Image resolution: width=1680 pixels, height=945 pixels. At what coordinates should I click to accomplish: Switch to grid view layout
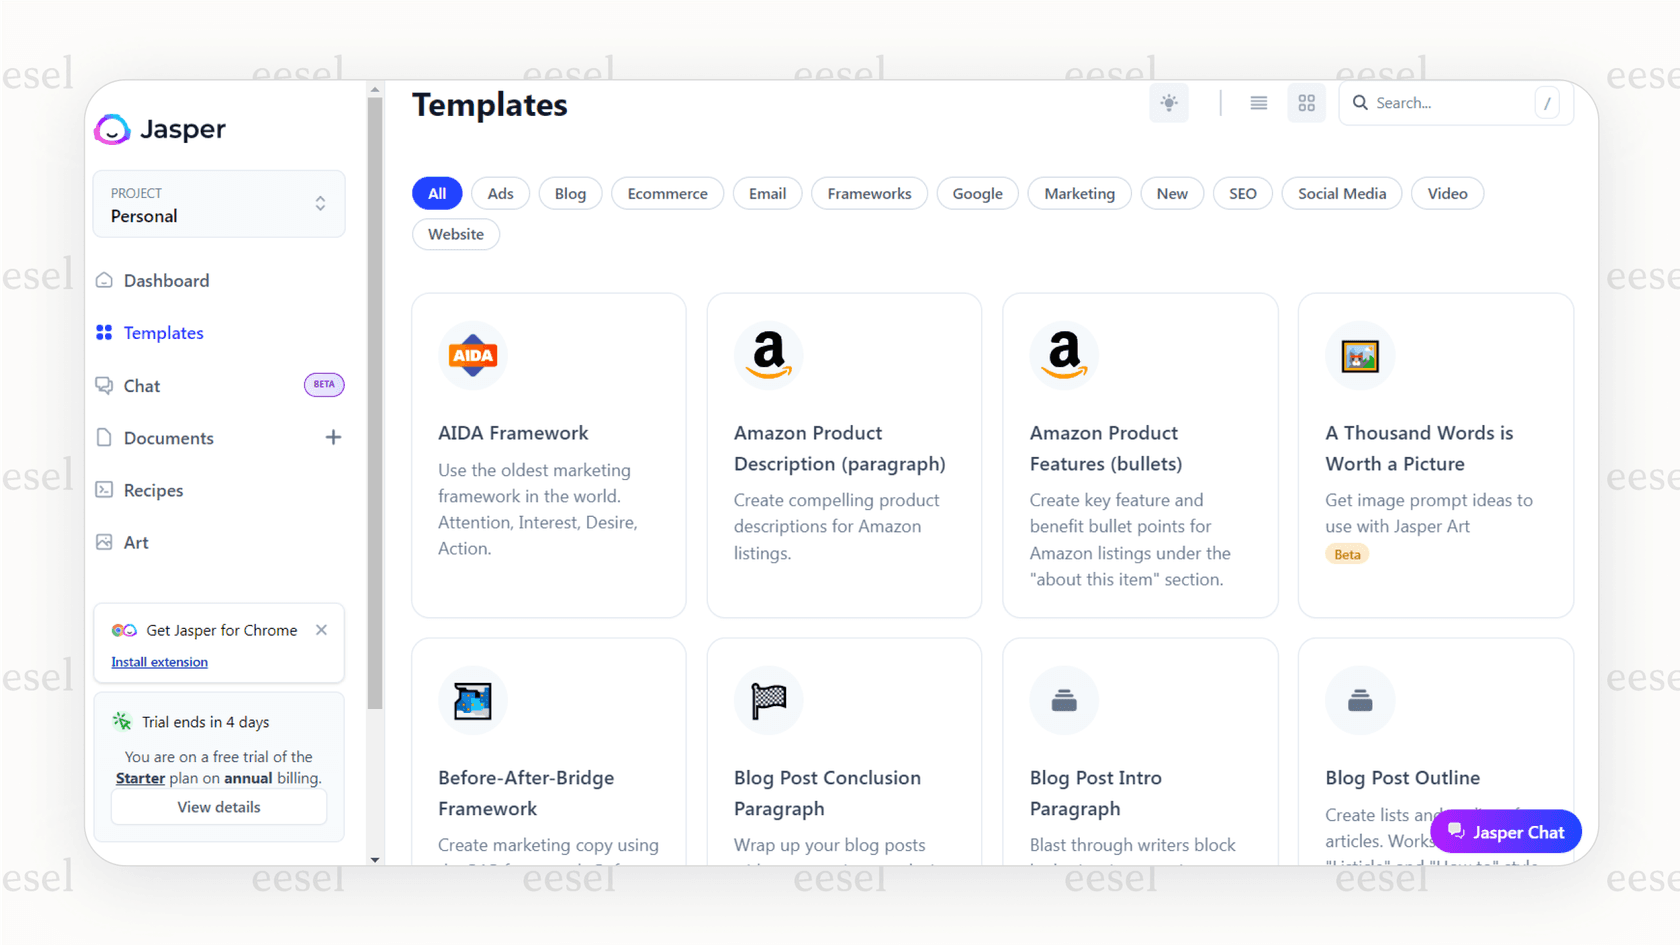click(x=1306, y=102)
